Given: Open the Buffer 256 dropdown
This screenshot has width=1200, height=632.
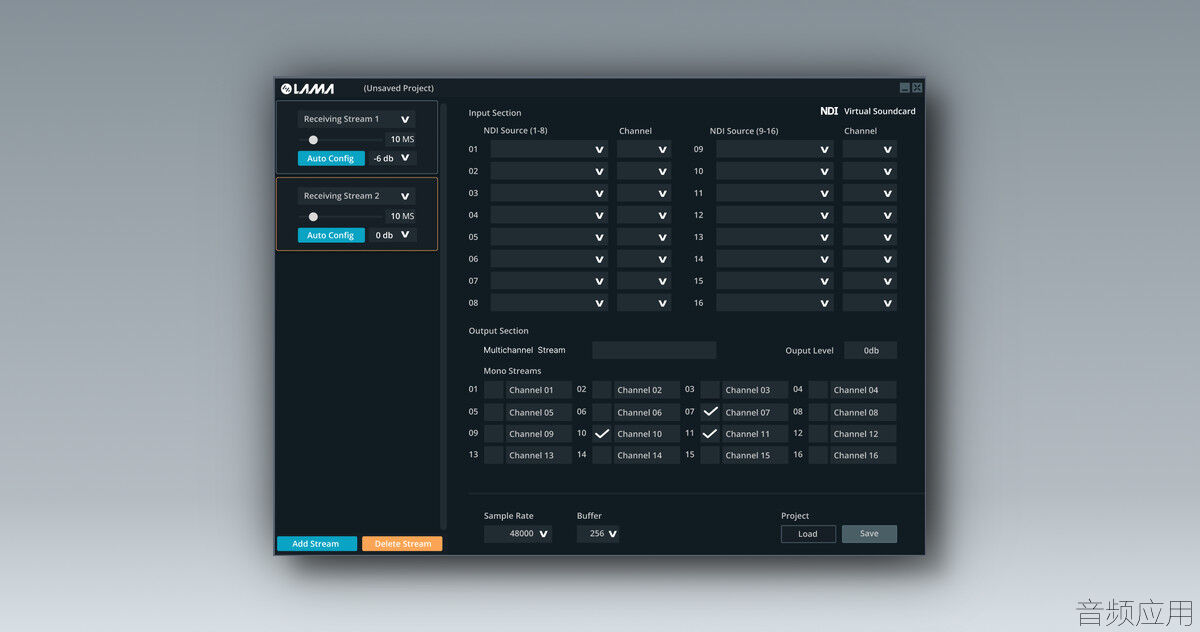Looking at the screenshot, I should [598, 534].
